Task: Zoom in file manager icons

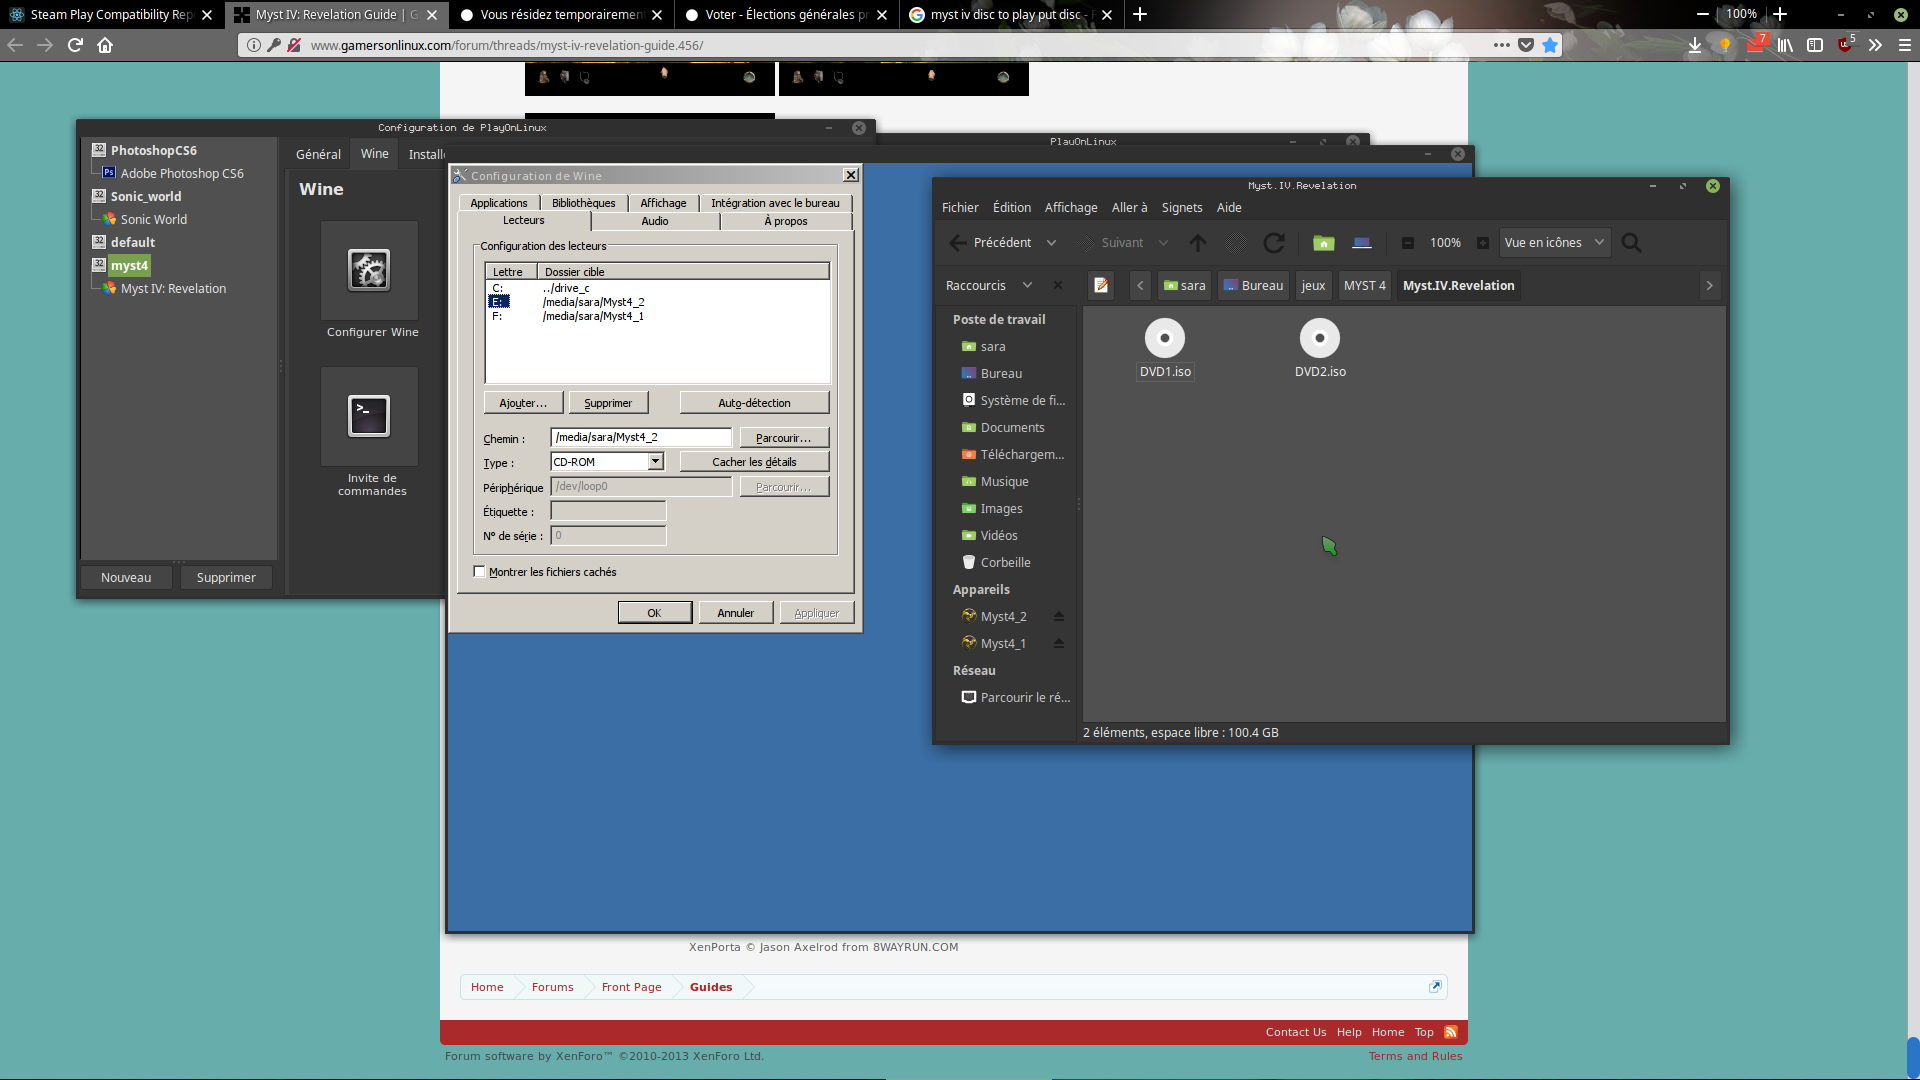Action: [1483, 243]
